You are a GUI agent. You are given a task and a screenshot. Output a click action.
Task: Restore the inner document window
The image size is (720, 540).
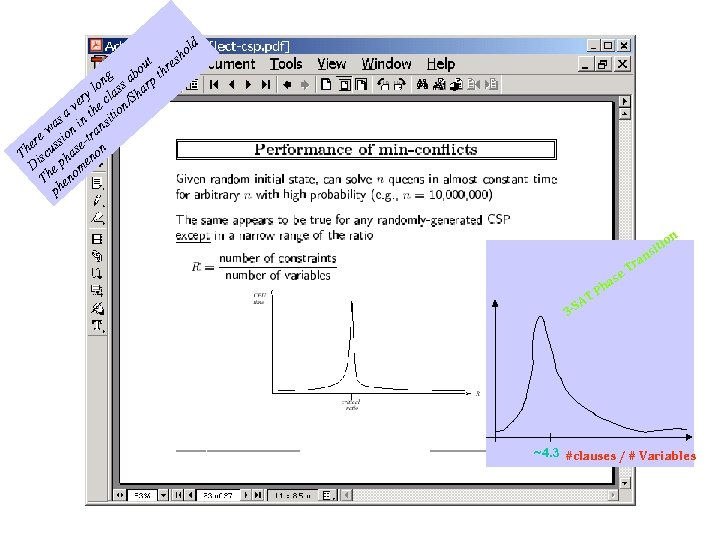(x=602, y=64)
